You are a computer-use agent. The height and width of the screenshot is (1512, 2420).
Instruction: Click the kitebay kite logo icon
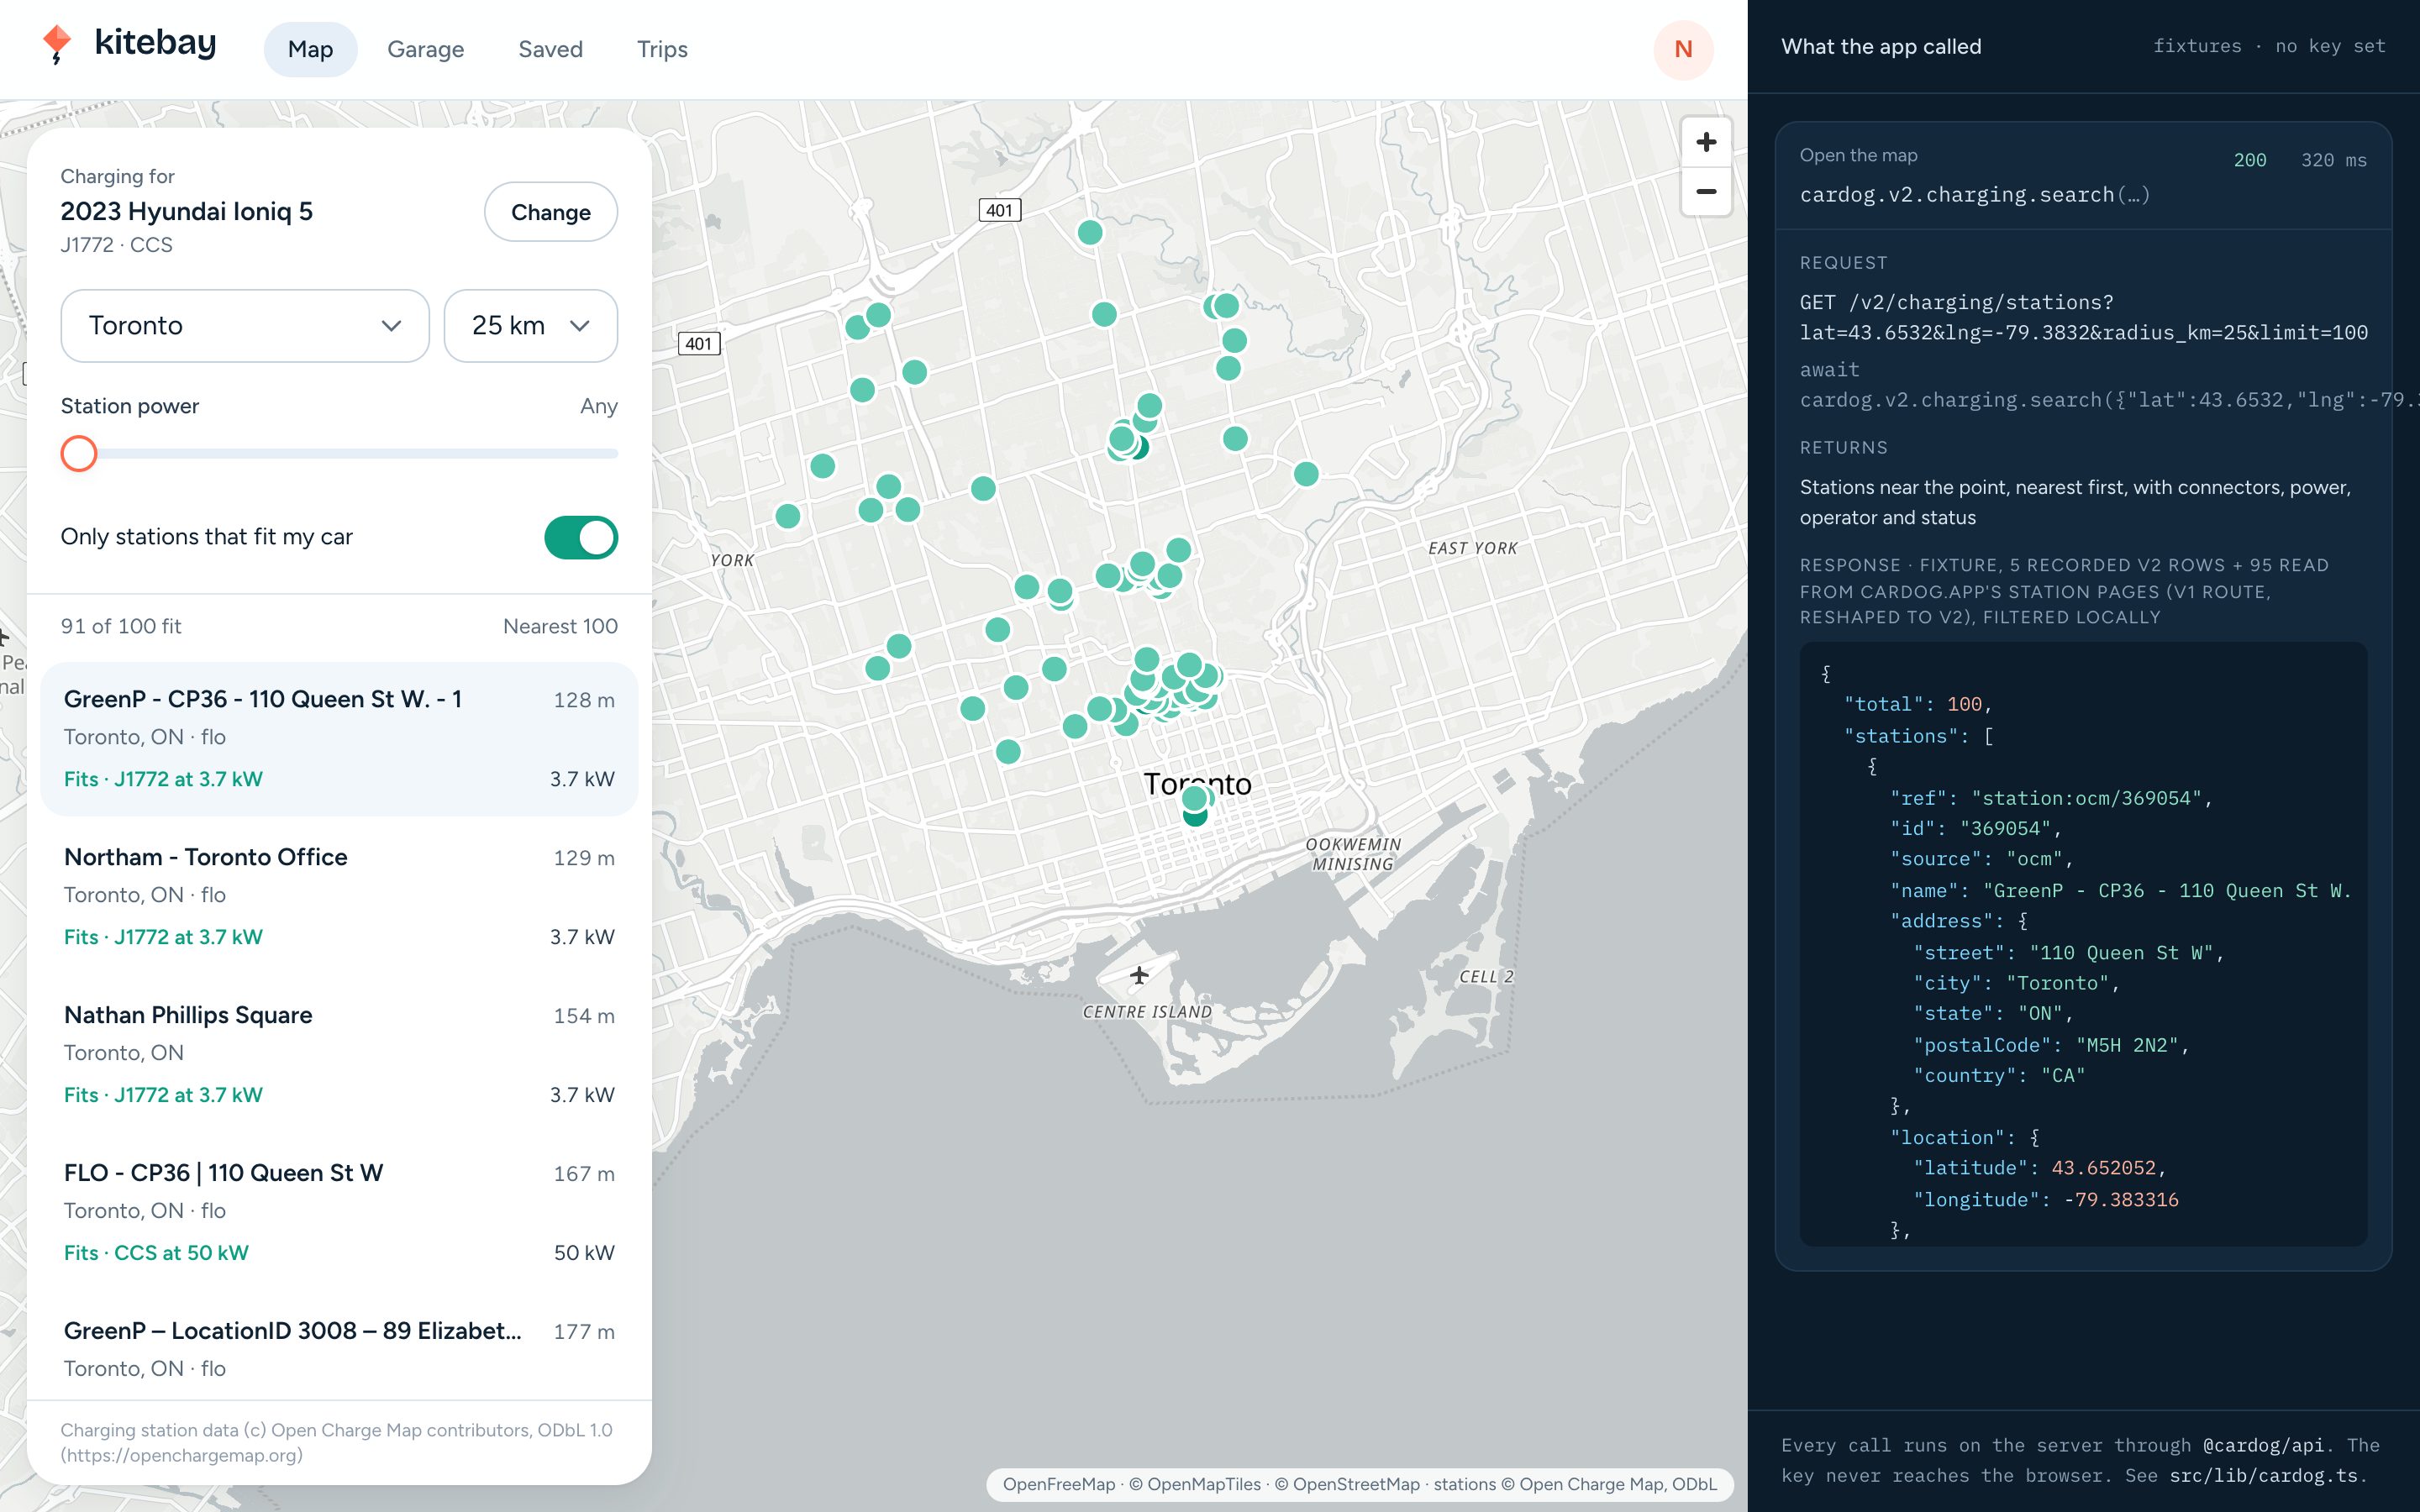pyautogui.click(x=57, y=44)
